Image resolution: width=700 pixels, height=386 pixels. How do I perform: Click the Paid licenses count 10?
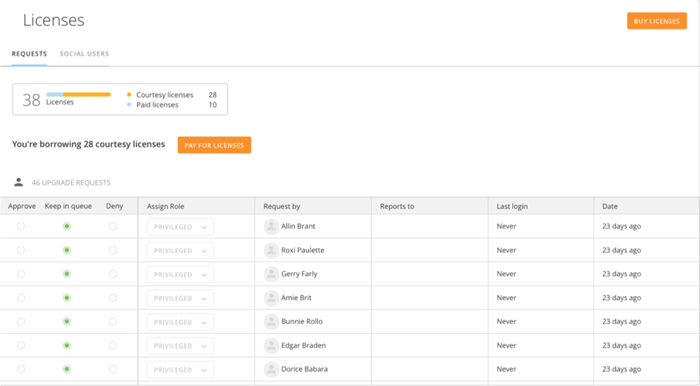tap(212, 104)
